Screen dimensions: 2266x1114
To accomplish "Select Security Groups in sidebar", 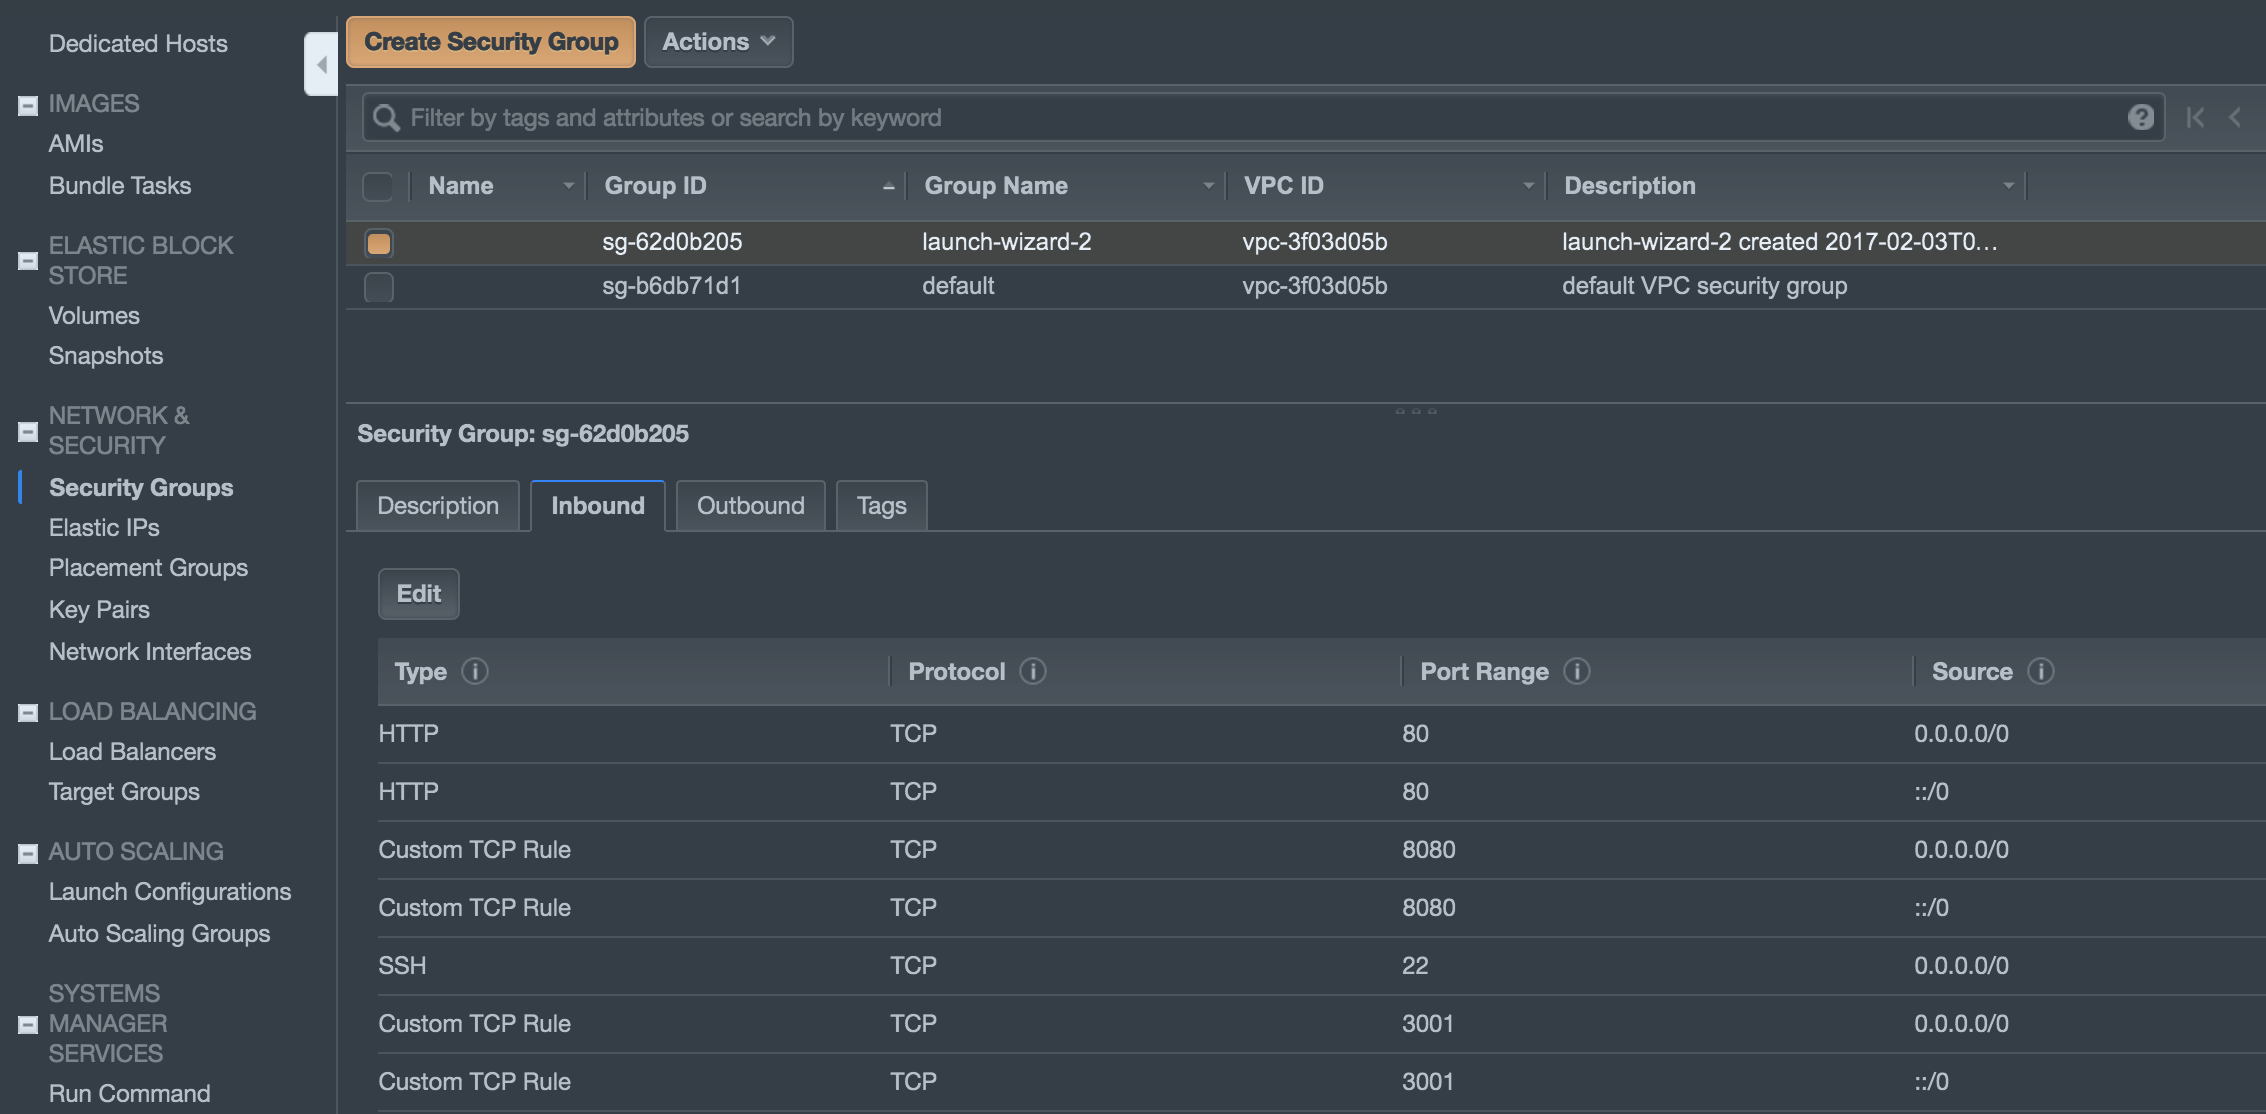I will tap(141, 488).
